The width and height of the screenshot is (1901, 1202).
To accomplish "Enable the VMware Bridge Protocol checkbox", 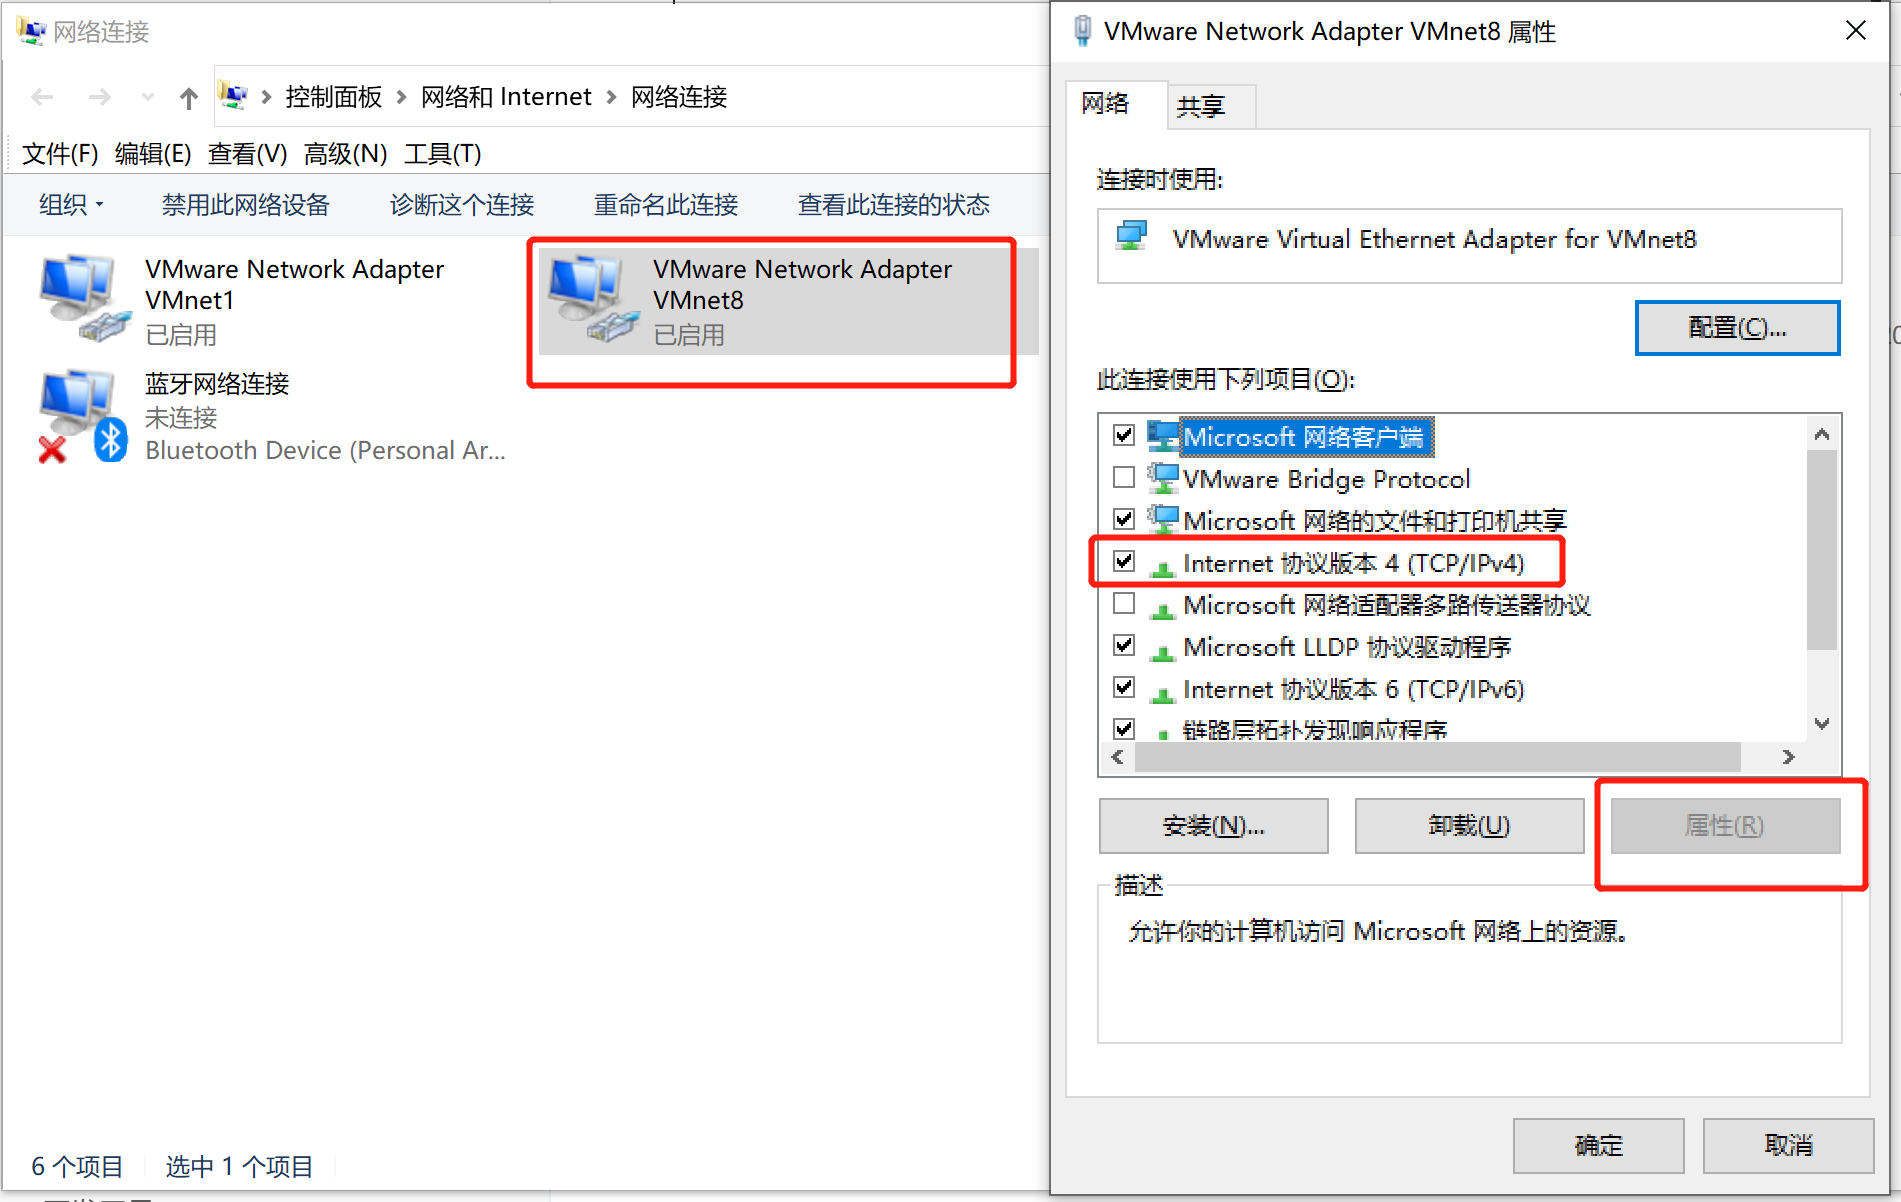I will [x=1124, y=478].
